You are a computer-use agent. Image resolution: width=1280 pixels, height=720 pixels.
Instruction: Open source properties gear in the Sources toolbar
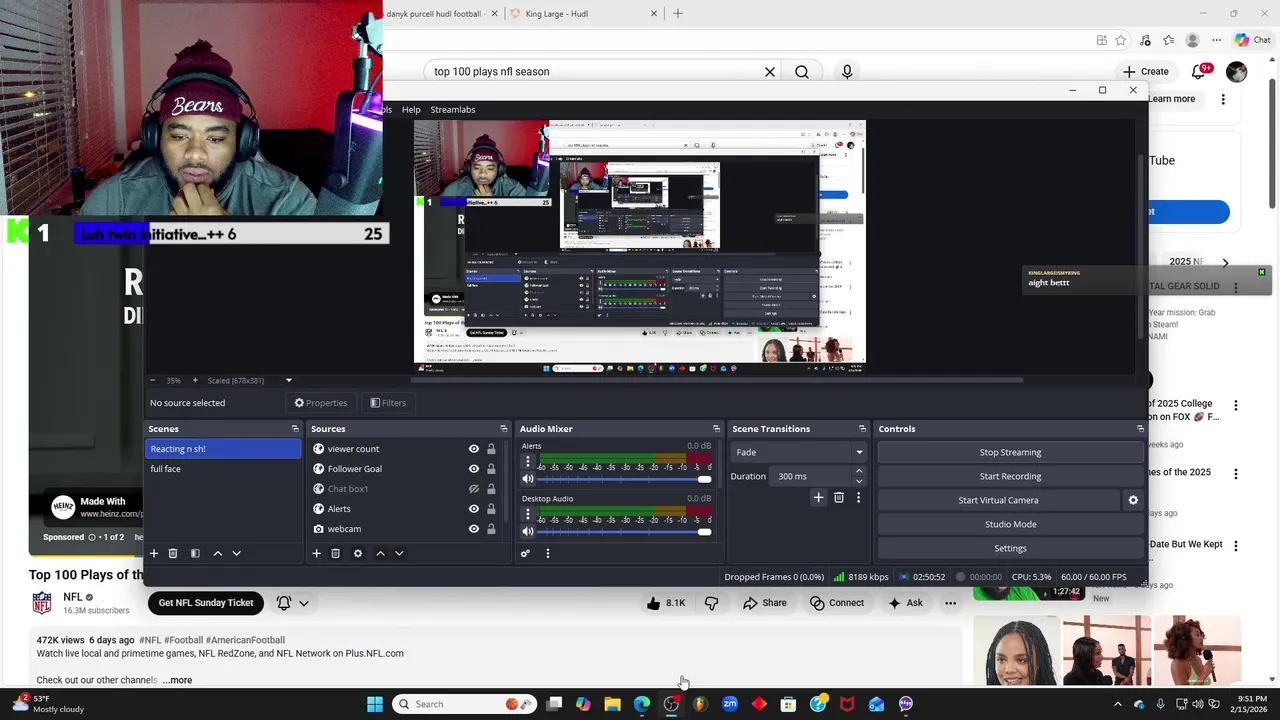pyautogui.click(x=358, y=553)
